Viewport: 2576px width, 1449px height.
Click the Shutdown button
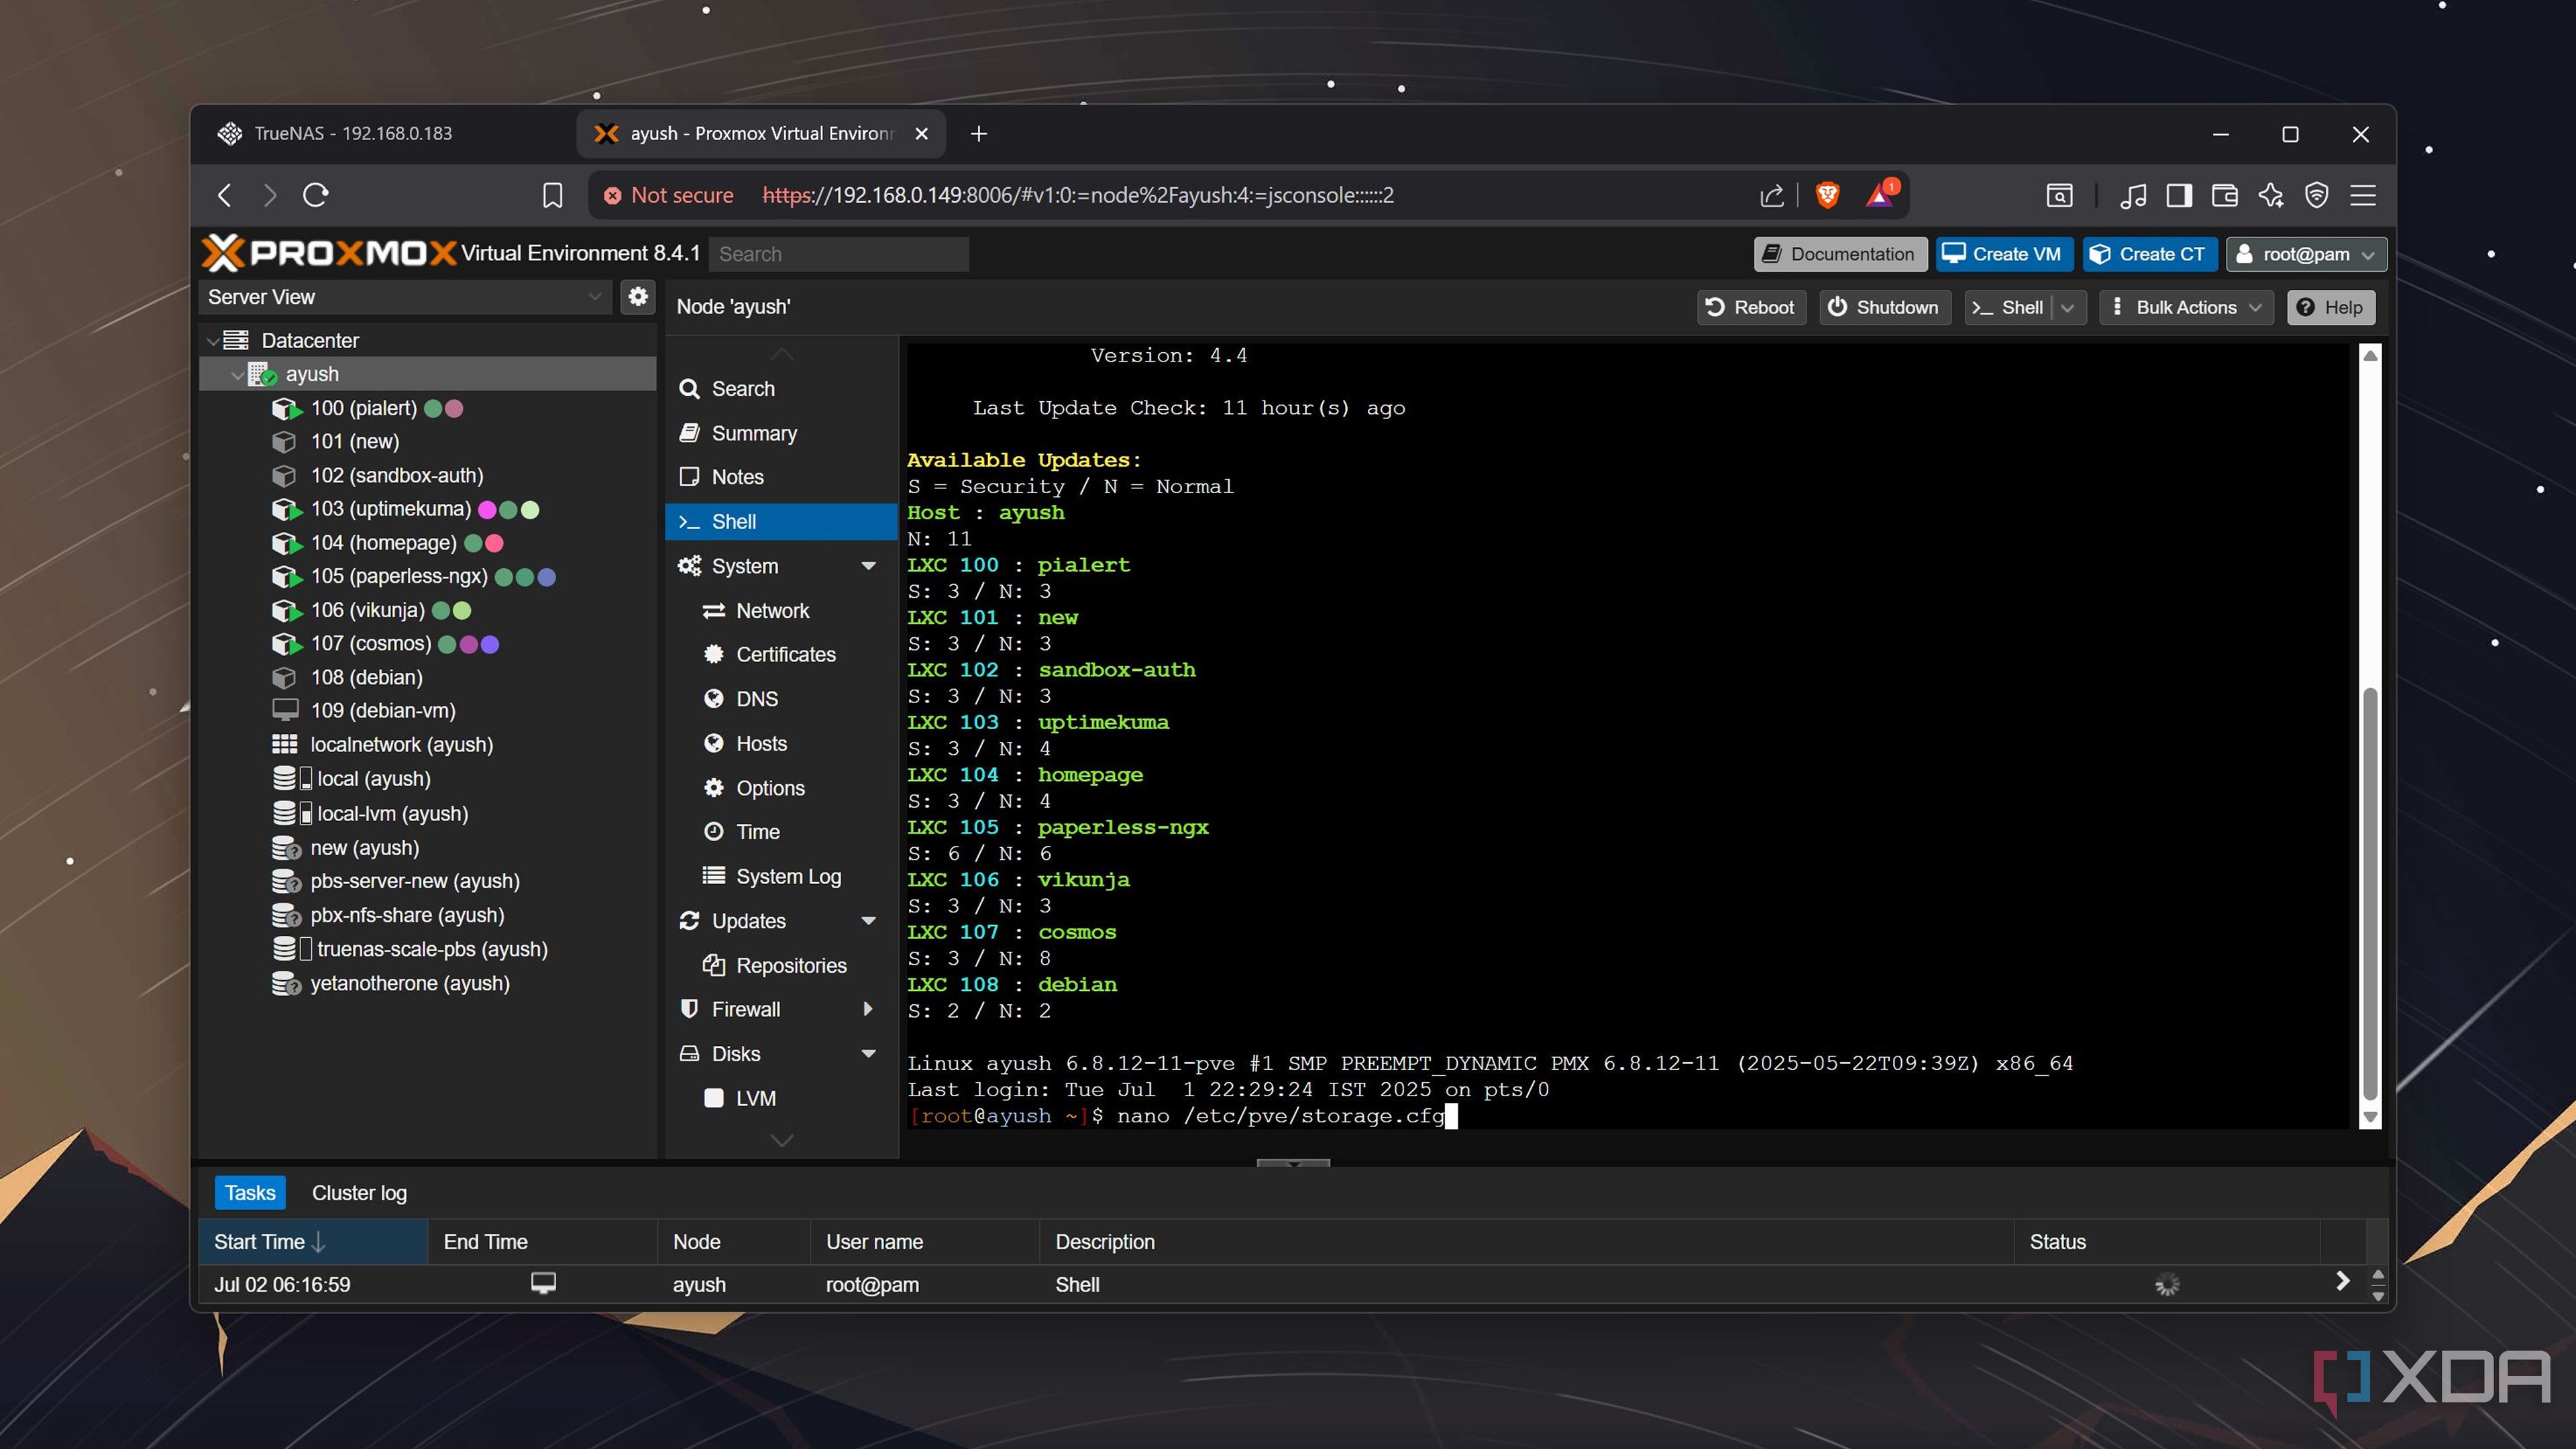coord(1884,307)
